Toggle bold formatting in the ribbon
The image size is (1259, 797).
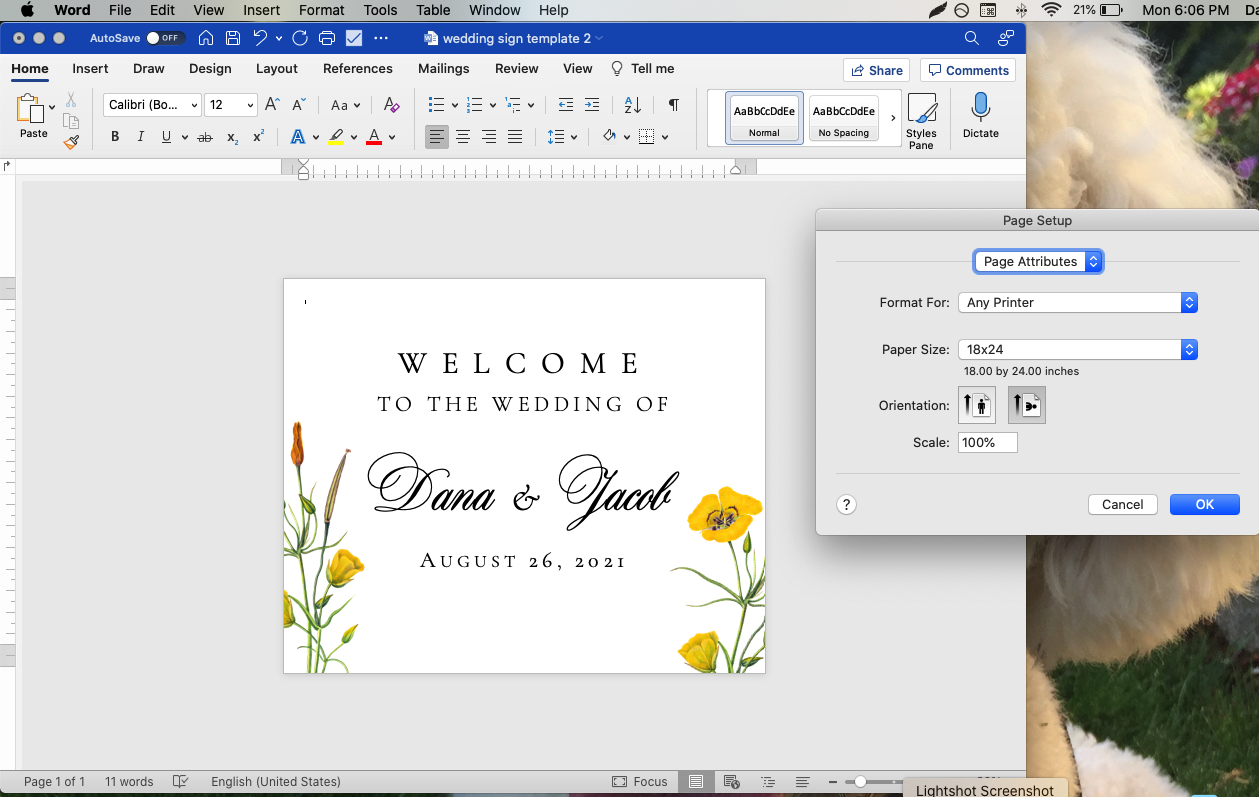click(x=114, y=136)
